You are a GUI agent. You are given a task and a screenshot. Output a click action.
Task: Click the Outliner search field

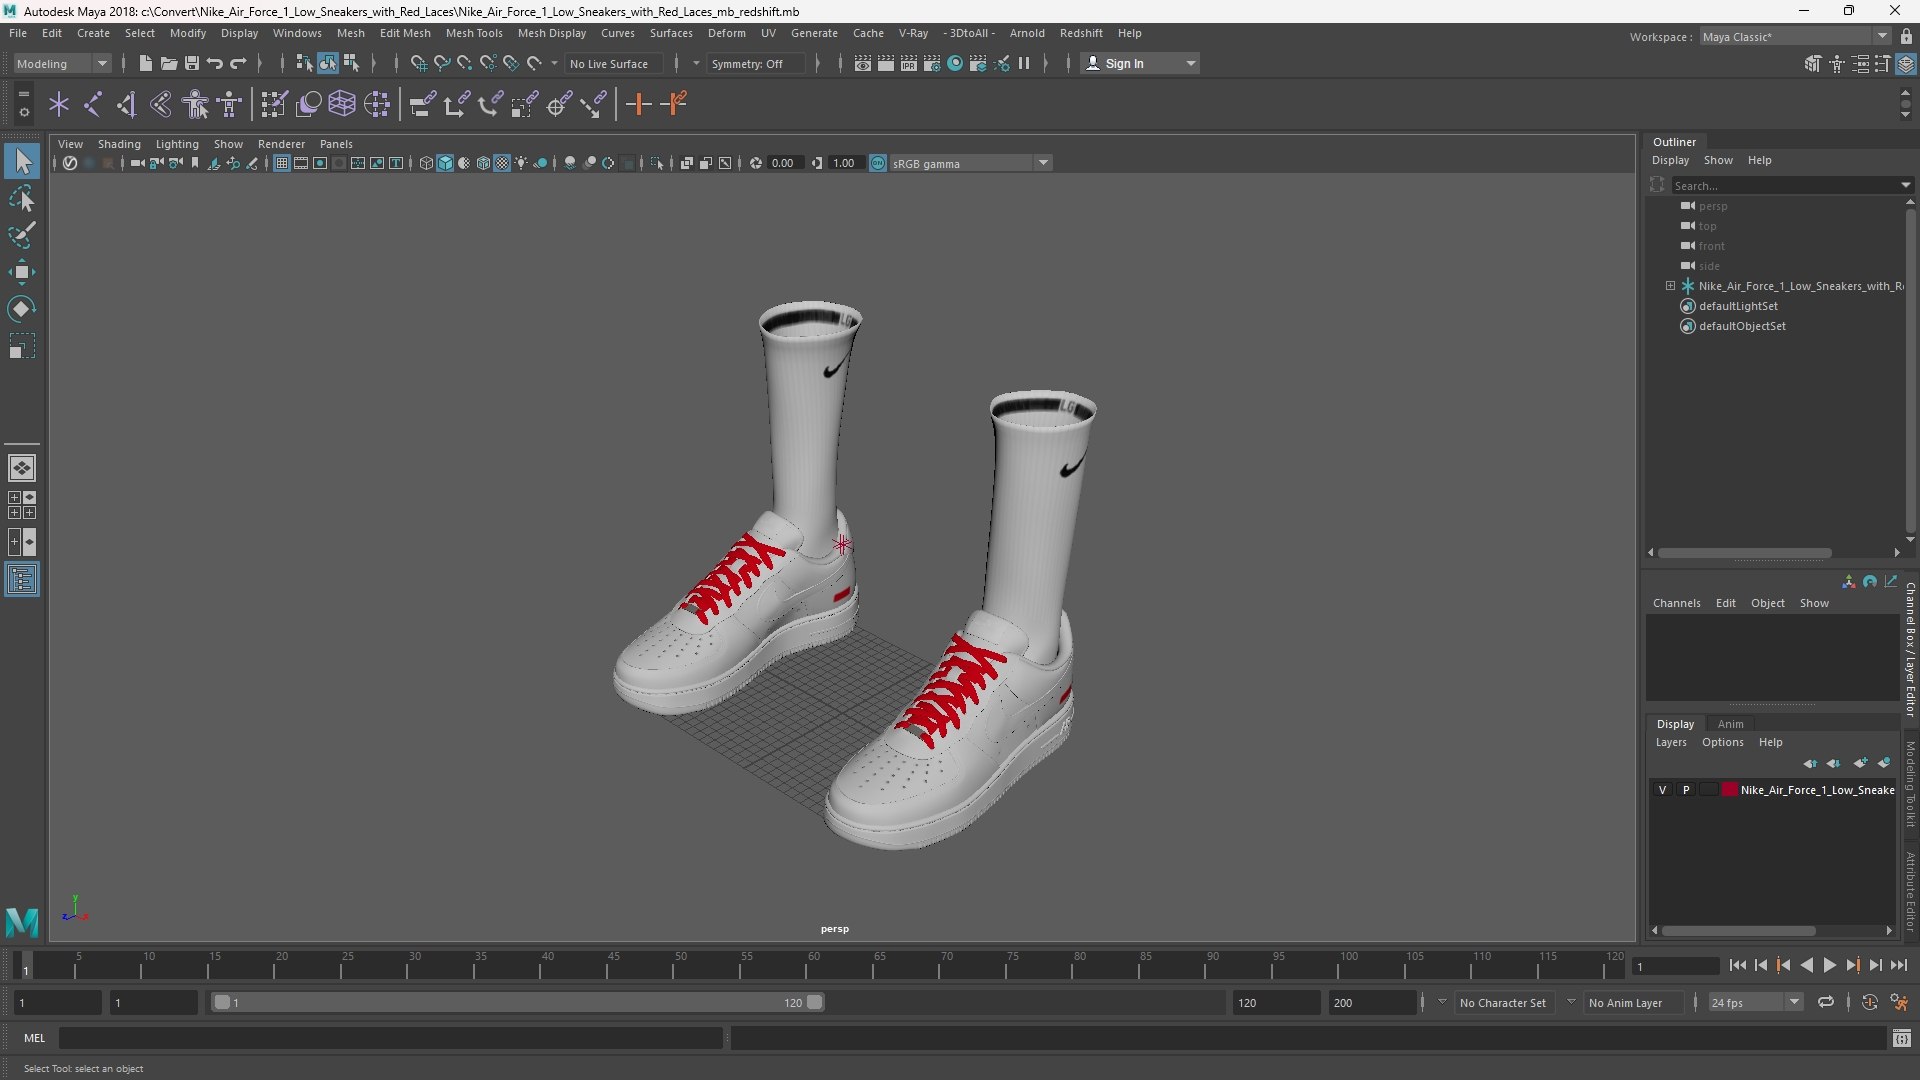pyautogui.click(x=1784, y=185)
